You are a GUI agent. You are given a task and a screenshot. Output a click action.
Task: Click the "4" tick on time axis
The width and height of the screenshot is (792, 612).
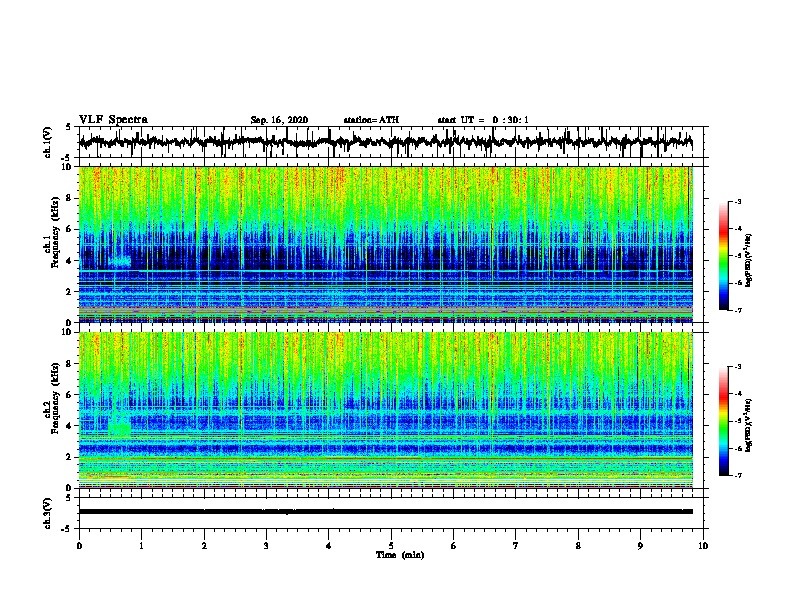[x=329, y=546]
